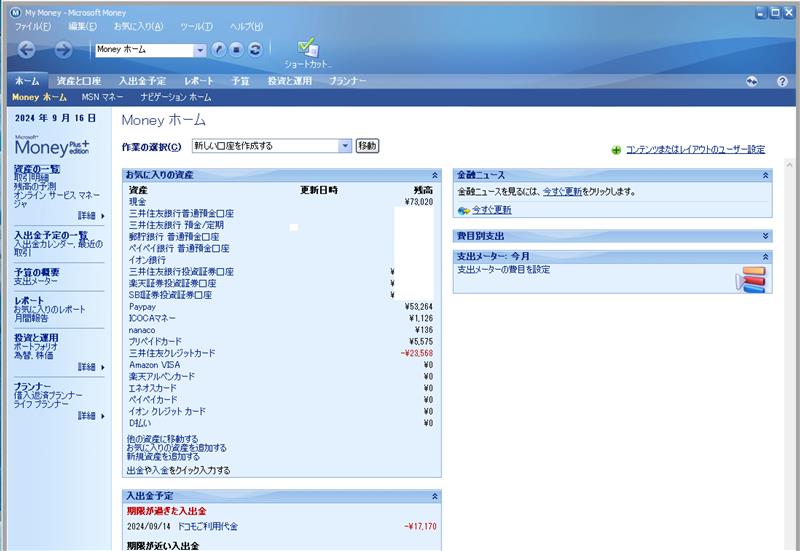The height and width of the screenshot is (551, 800).
Task: Open 資産の一覧 in the sidebar
Action: (37, 169)
